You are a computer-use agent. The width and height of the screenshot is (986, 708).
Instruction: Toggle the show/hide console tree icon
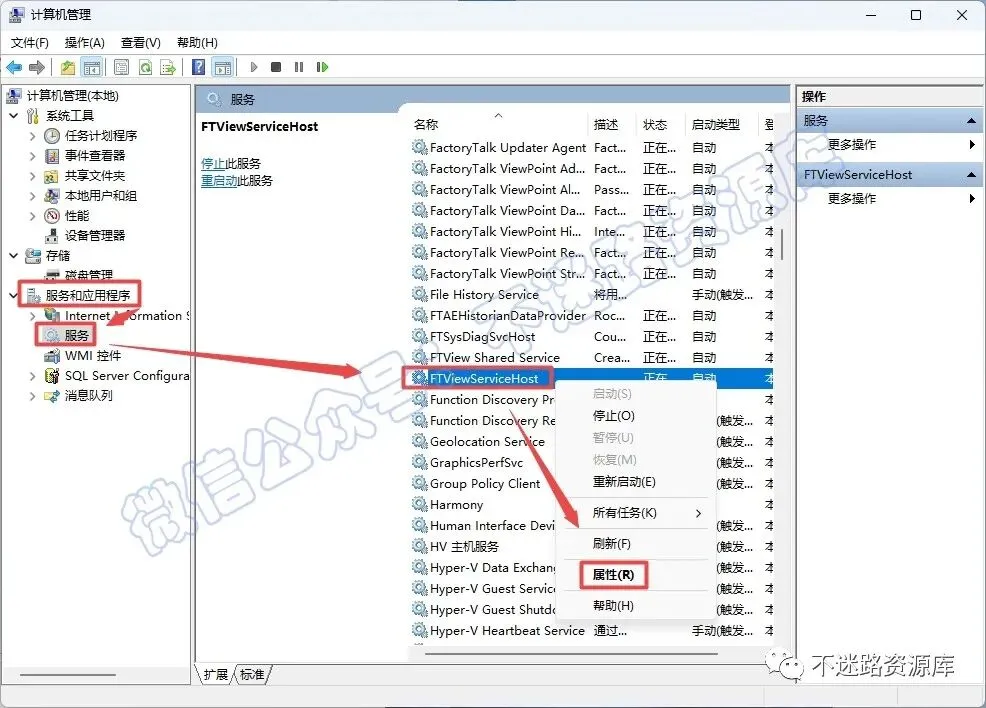point(92,67)
